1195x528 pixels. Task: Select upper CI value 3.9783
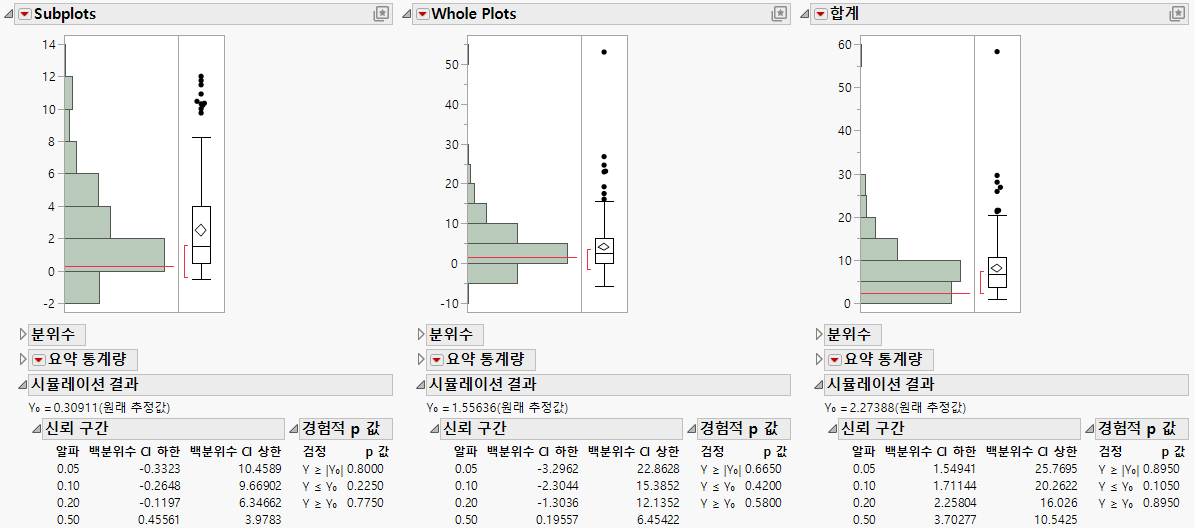[x=263, y=520]
